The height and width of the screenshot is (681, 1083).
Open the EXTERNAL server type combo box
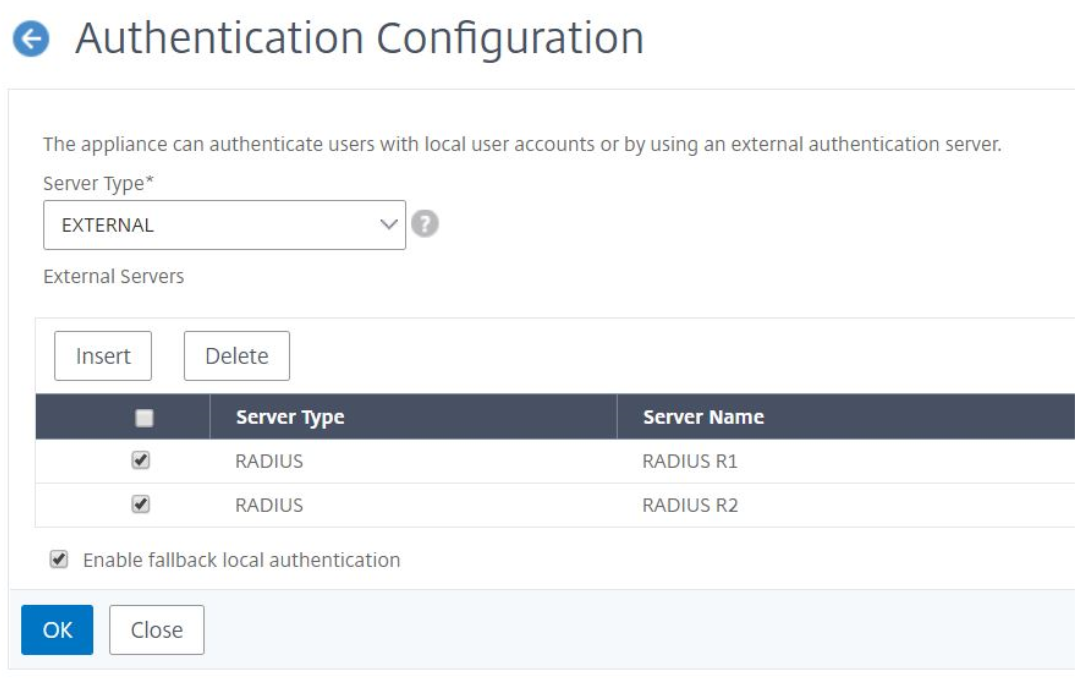[224, 225]
